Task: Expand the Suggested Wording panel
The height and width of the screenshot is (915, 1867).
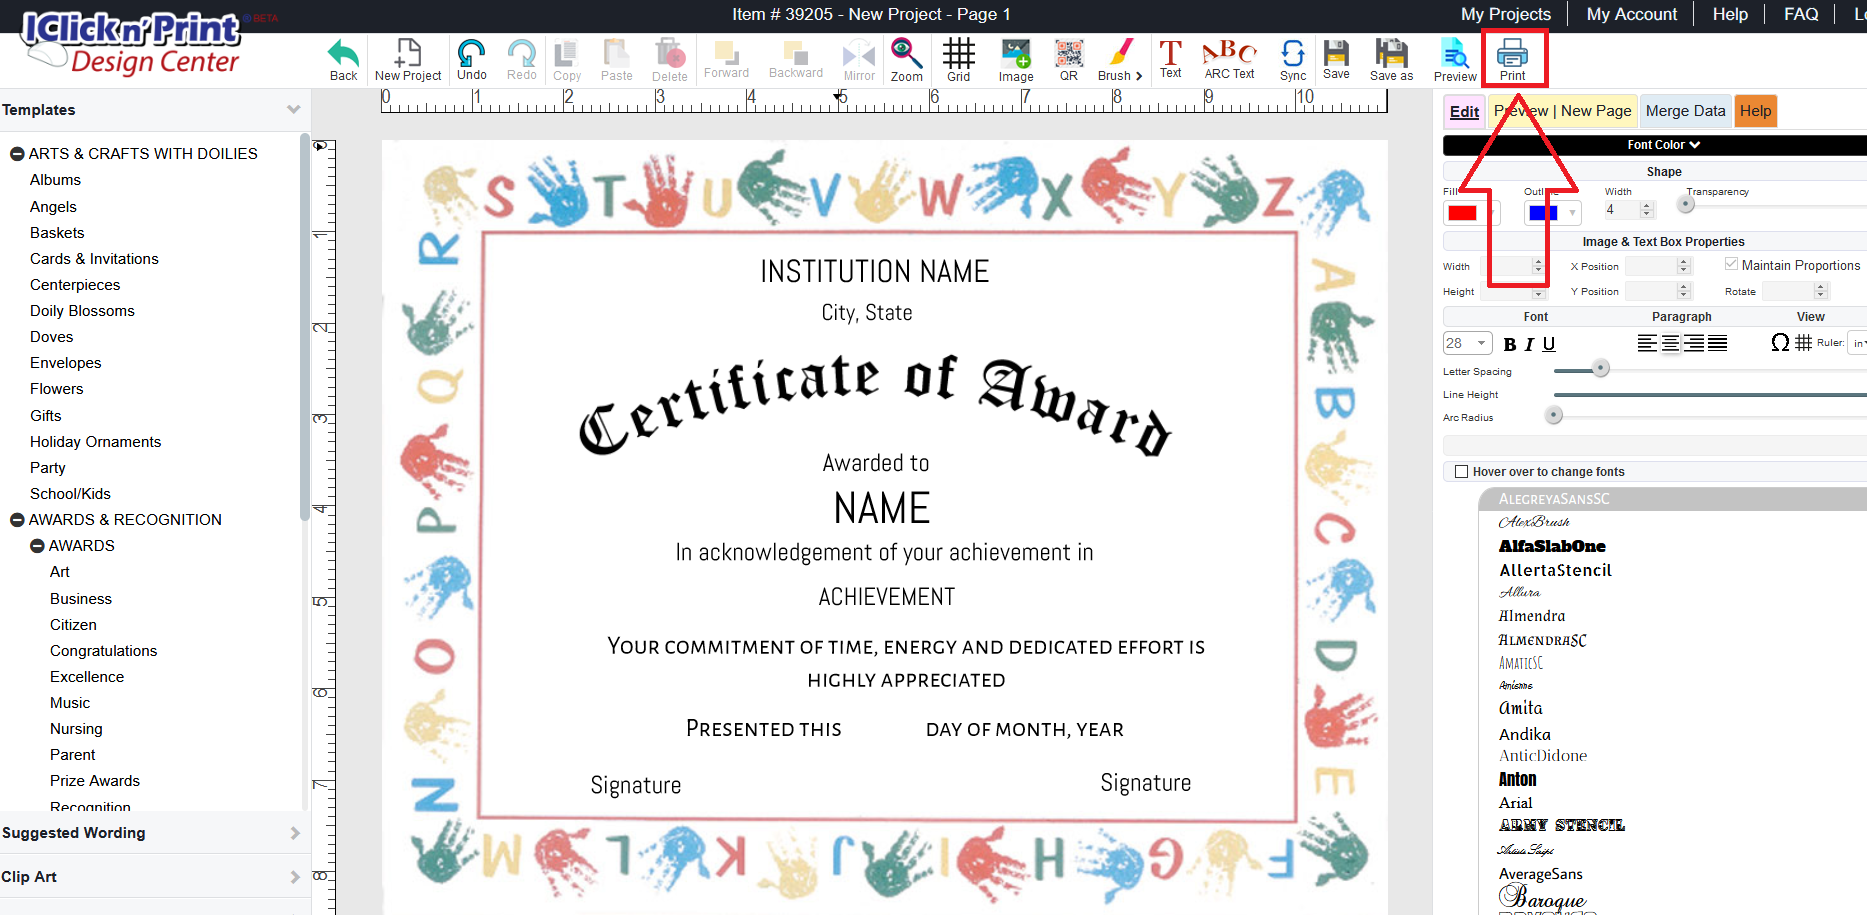Action: pos(150,833)
